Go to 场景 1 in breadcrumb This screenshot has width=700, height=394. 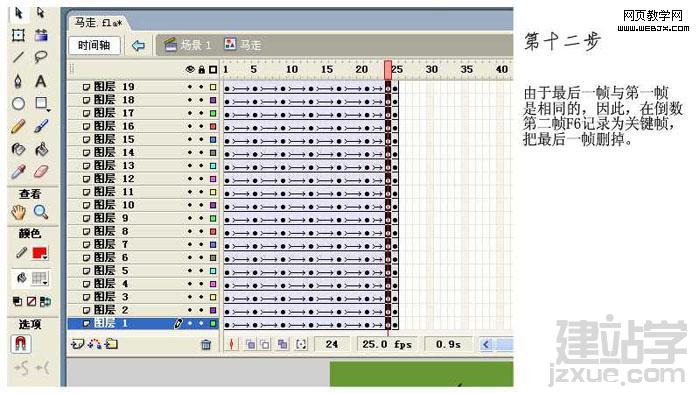[188, 45]
